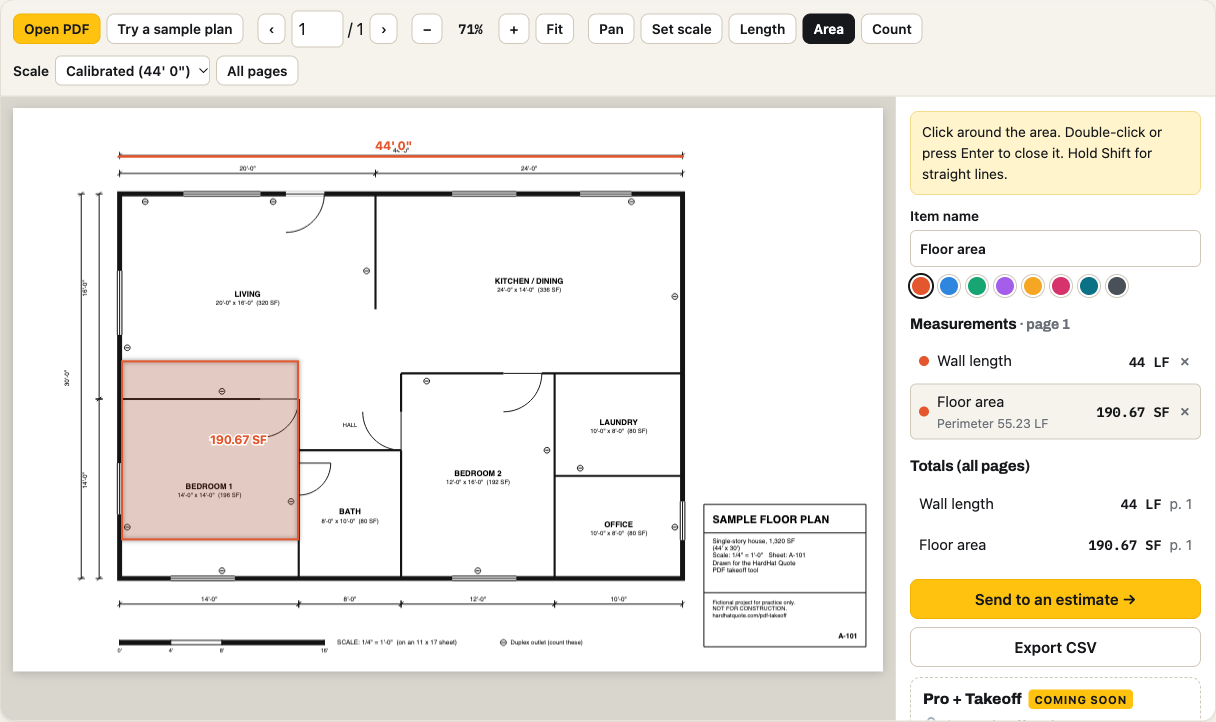Click the COMING SOON badge
The width and height of the screenshot is (1216, 722).
tap(1080, 700)
